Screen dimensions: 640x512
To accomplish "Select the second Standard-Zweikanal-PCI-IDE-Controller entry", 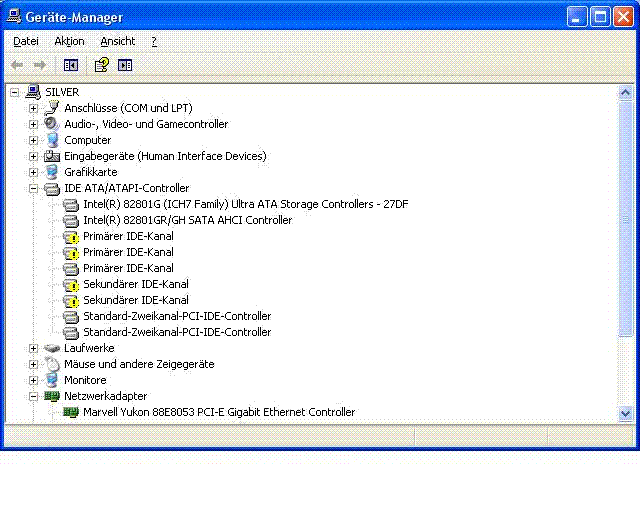I will click(177, 332).
